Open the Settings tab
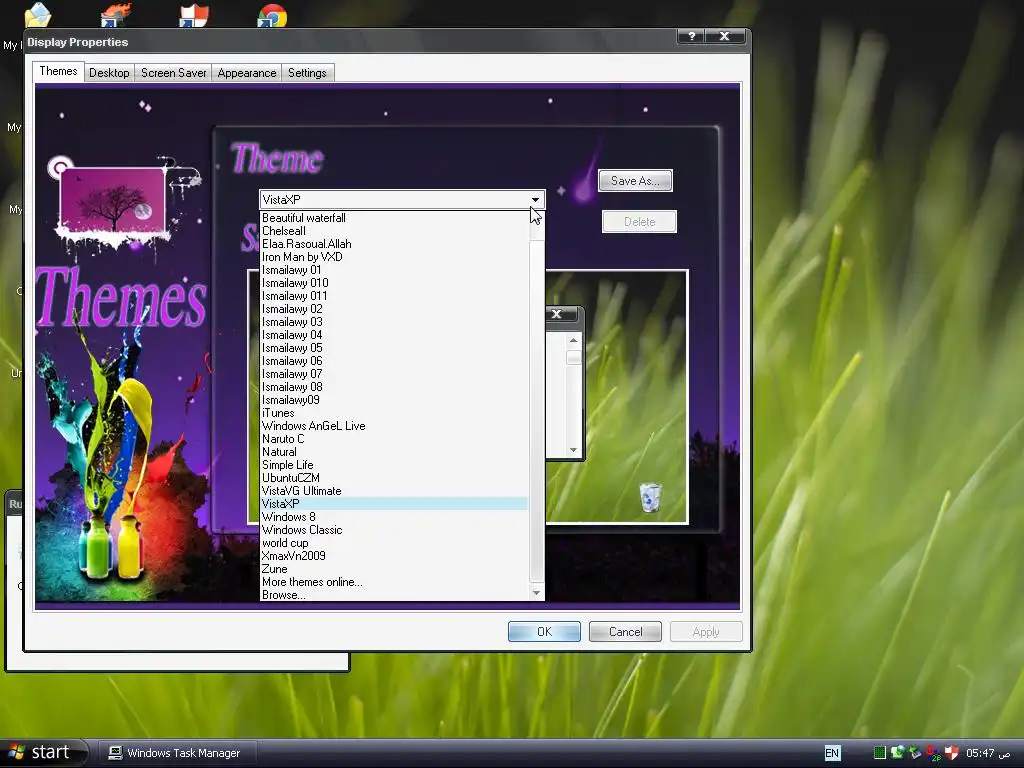This screenshot has width=1024, height=768. click(x=307, y=73)
